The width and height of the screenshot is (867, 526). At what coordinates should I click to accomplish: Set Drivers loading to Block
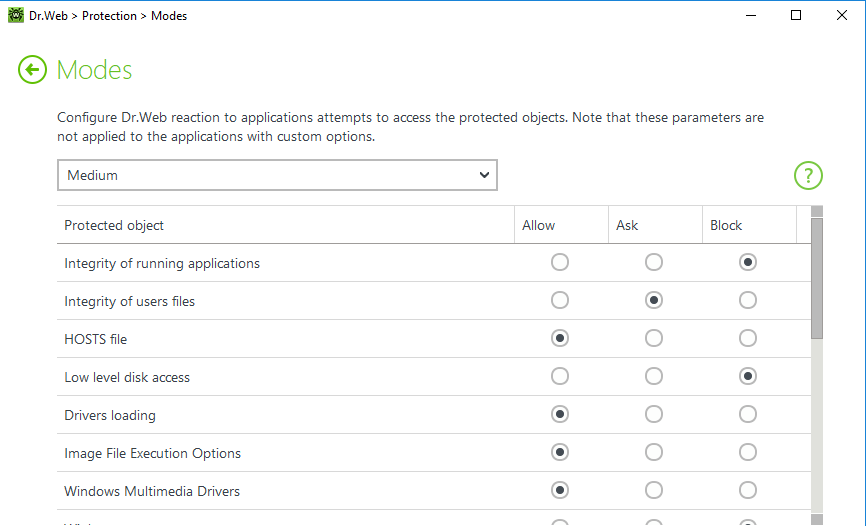click(x=748, y=414)
